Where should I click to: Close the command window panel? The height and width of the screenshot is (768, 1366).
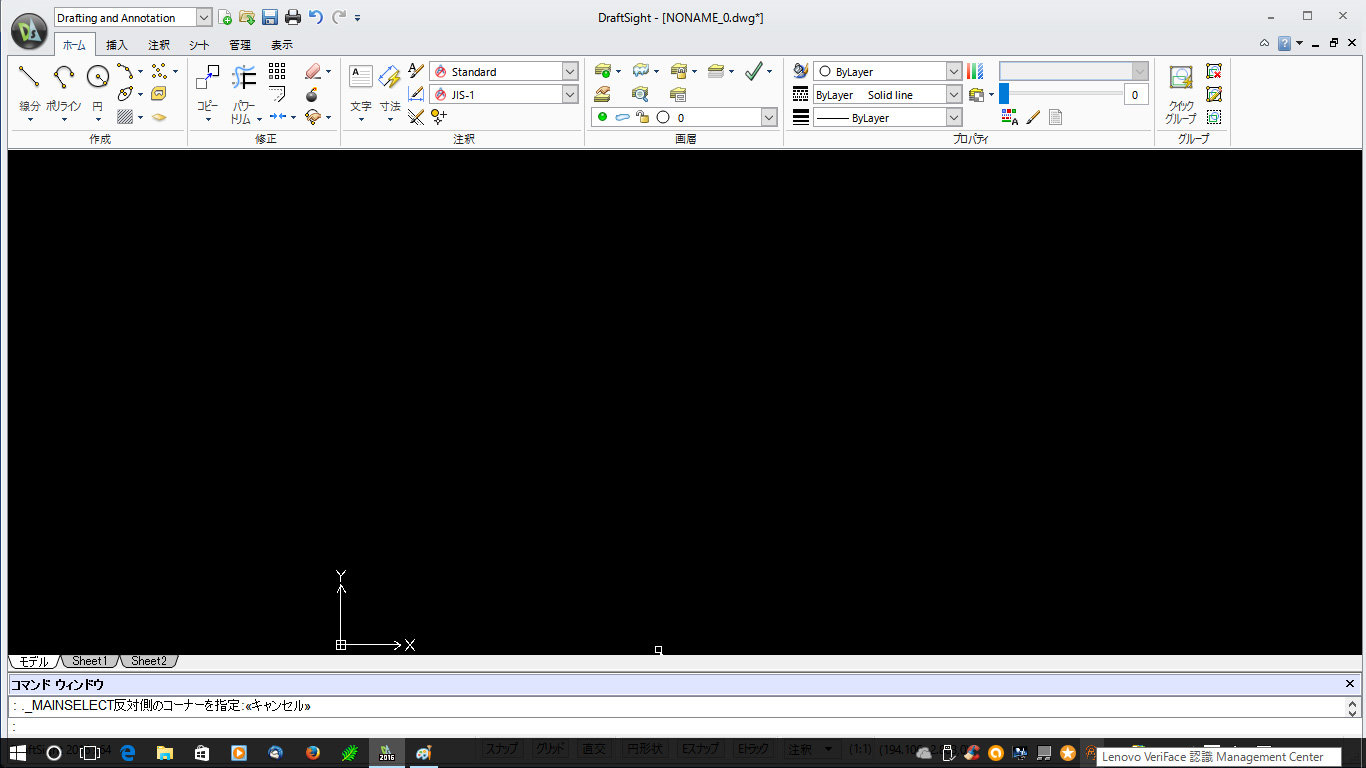1350,684
